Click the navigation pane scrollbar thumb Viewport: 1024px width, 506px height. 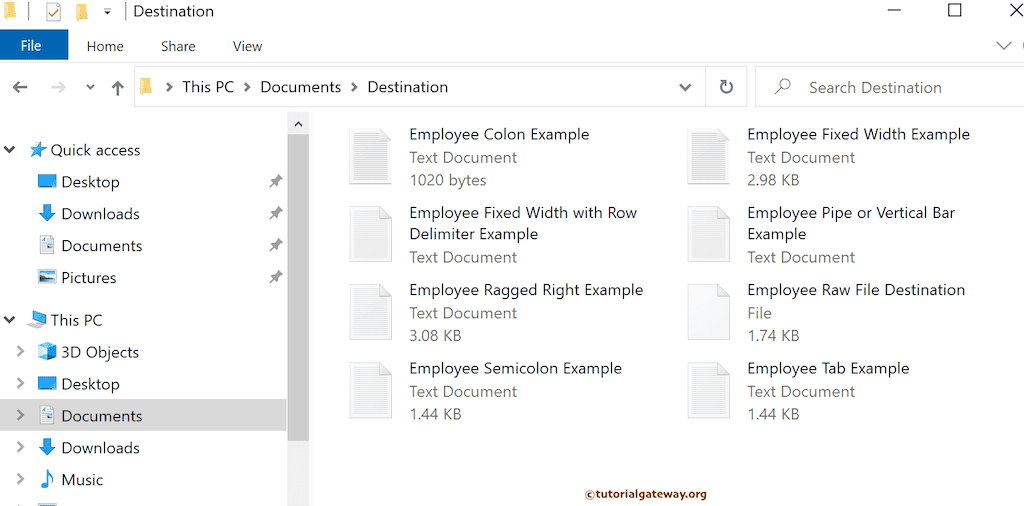(298, 288)
